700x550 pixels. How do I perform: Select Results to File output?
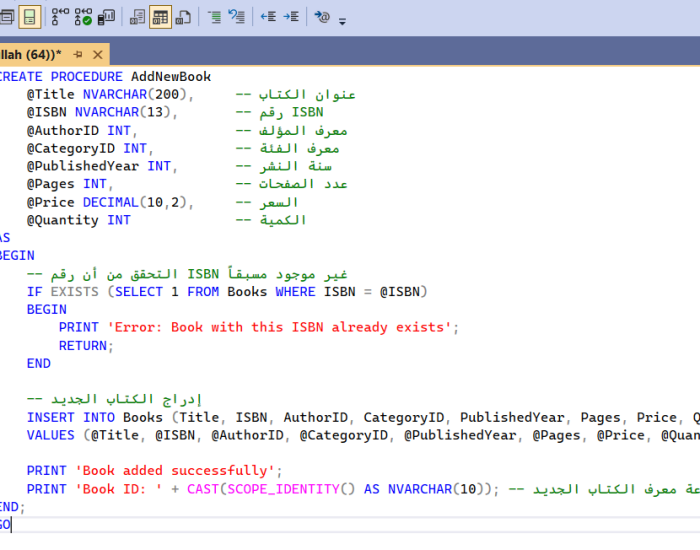(x=183, y=17)
